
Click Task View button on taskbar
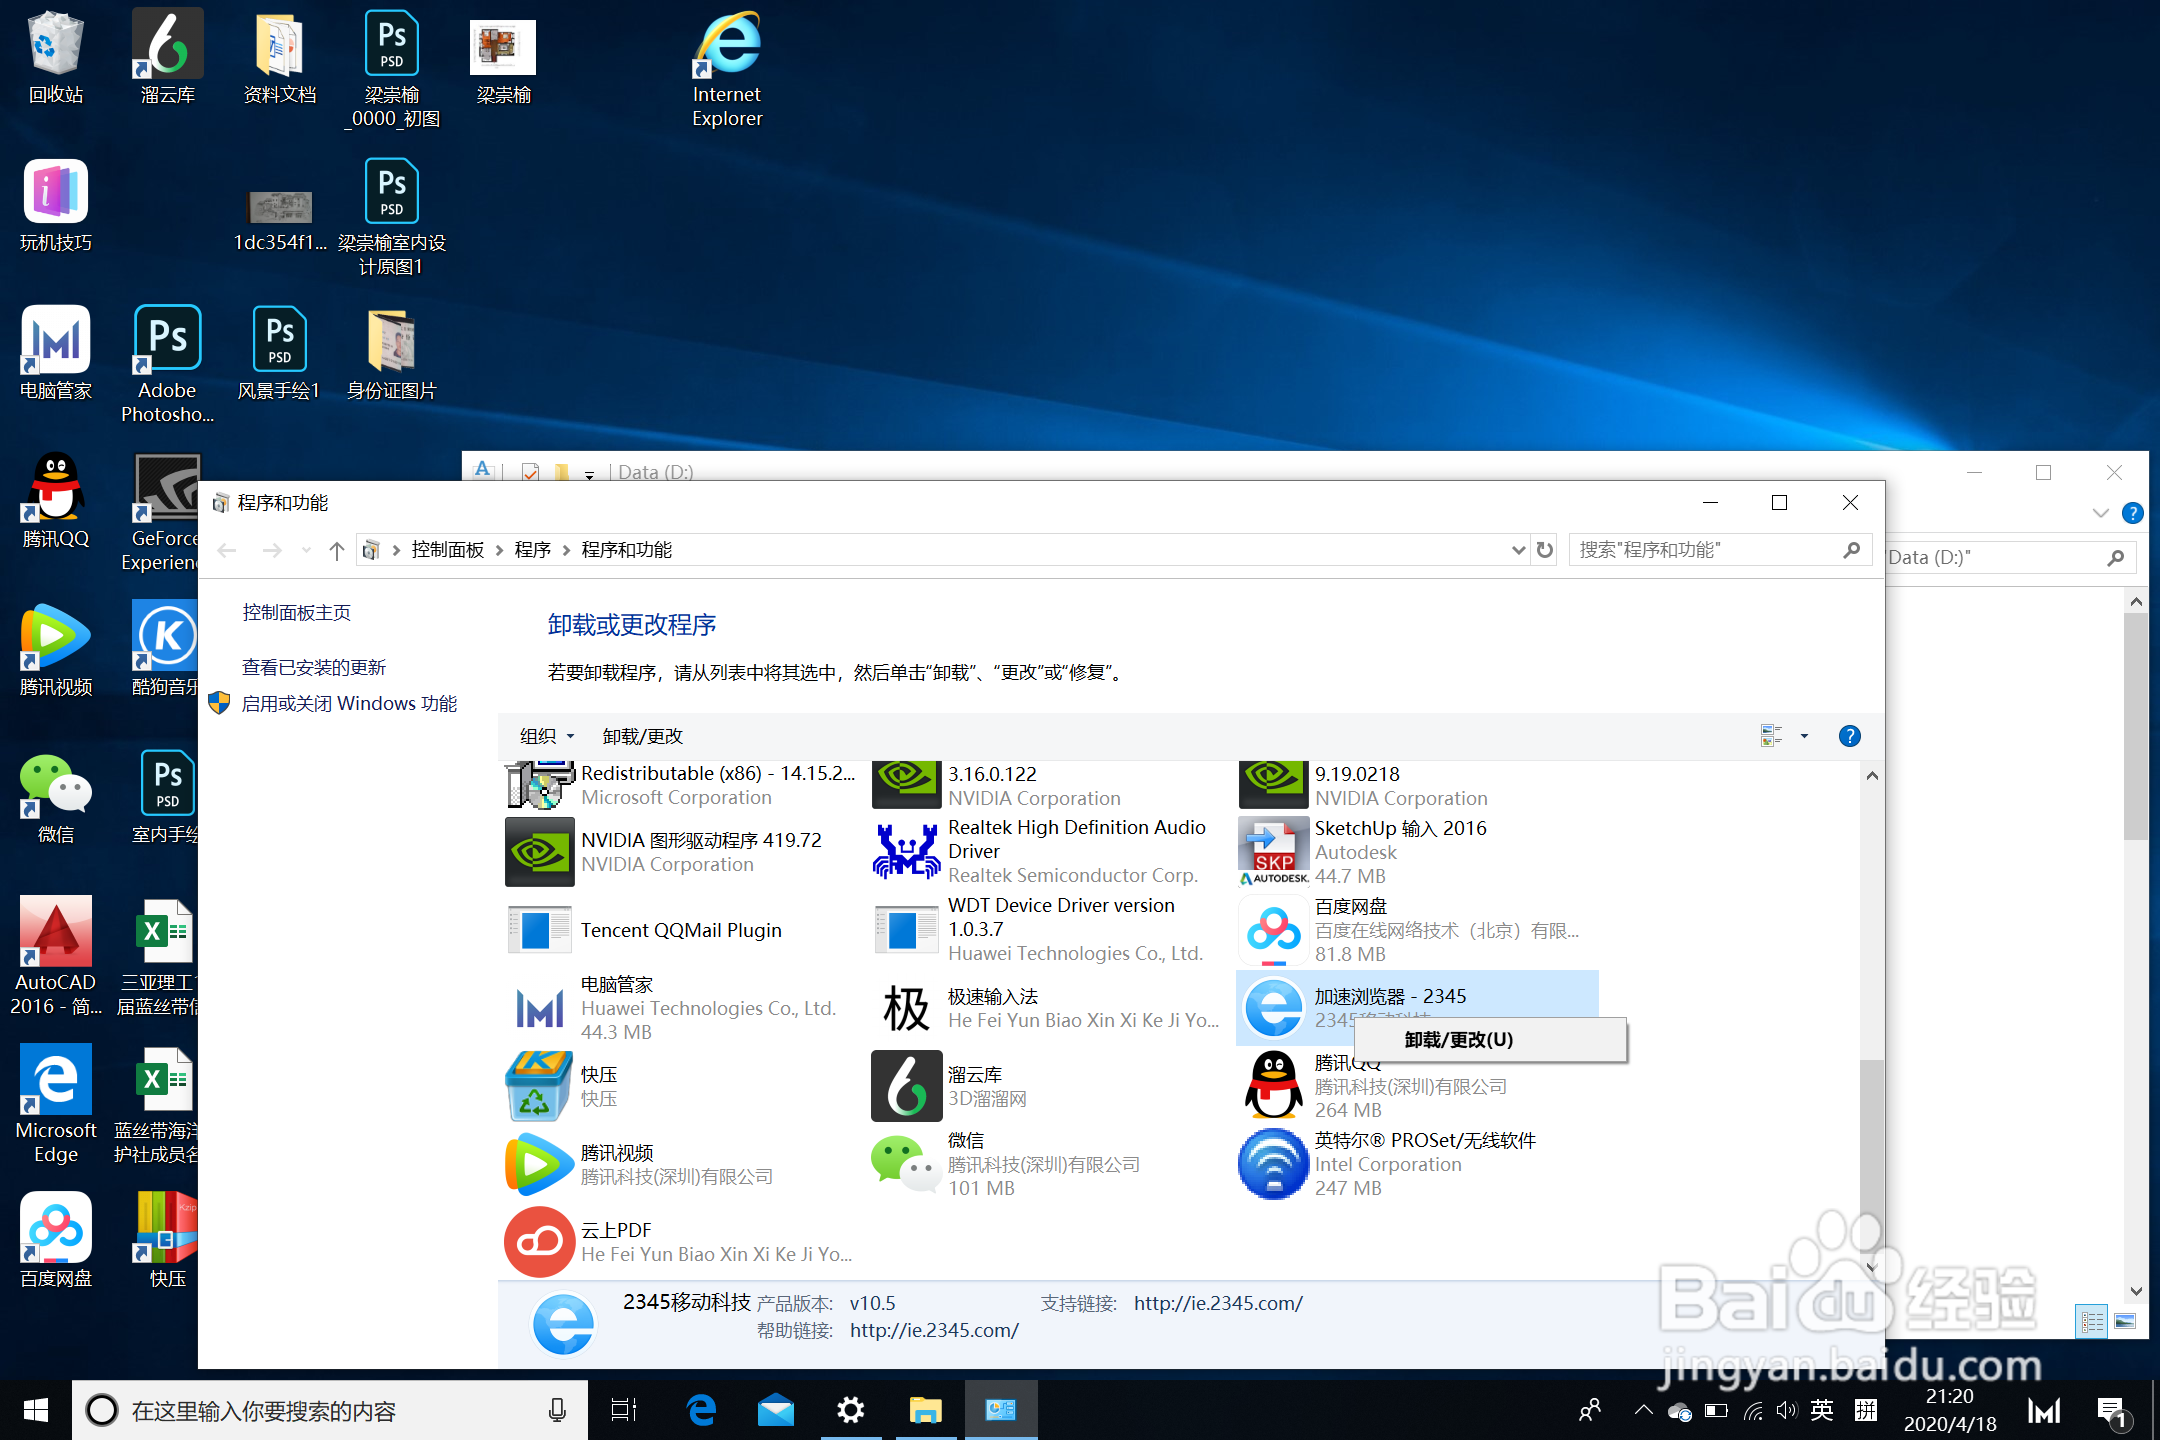coord(624,1411)
